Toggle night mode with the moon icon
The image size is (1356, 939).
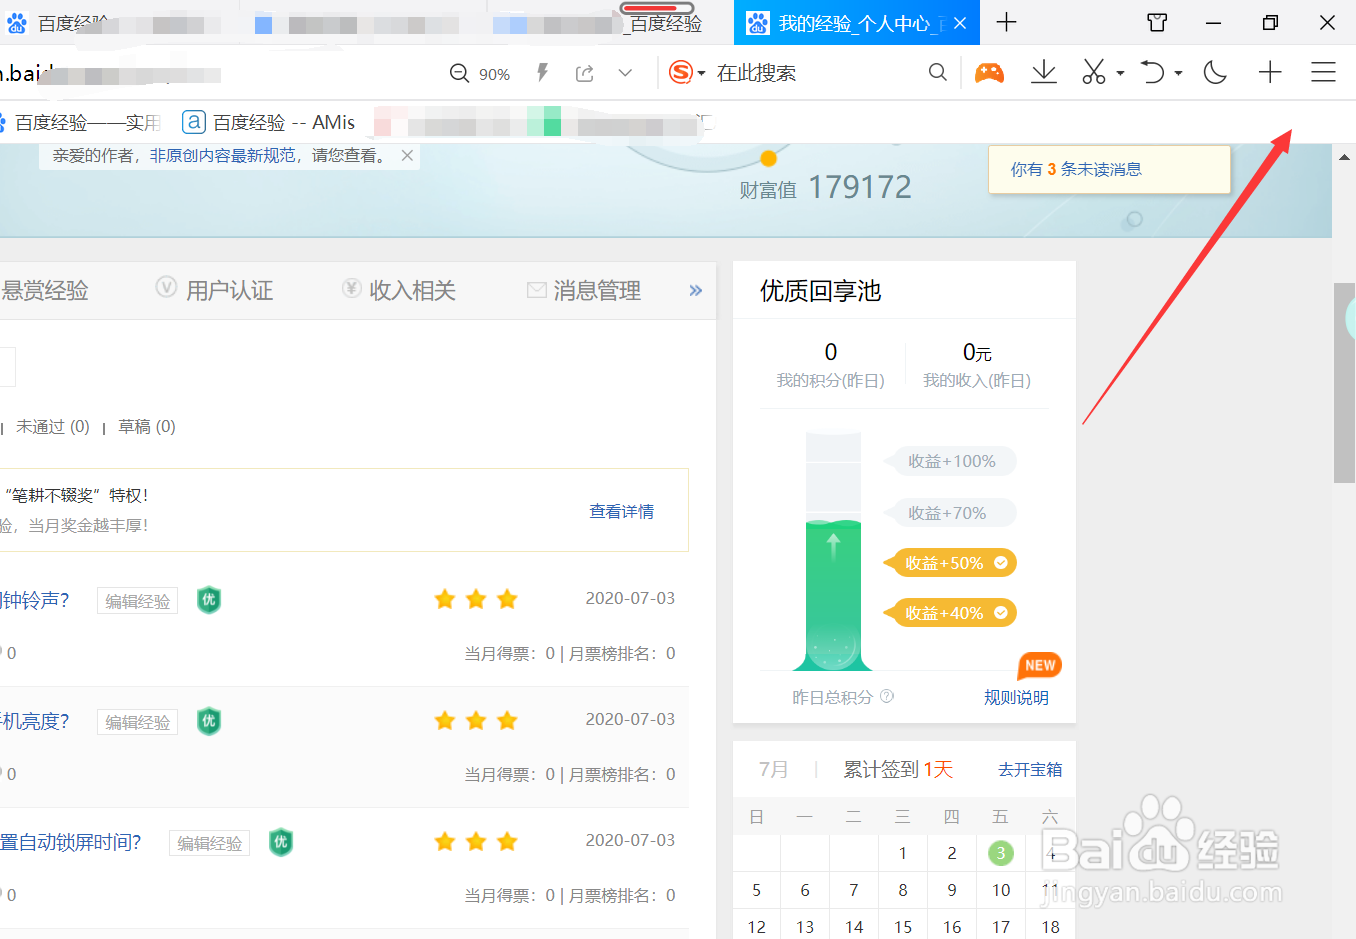coord(1214,72)
